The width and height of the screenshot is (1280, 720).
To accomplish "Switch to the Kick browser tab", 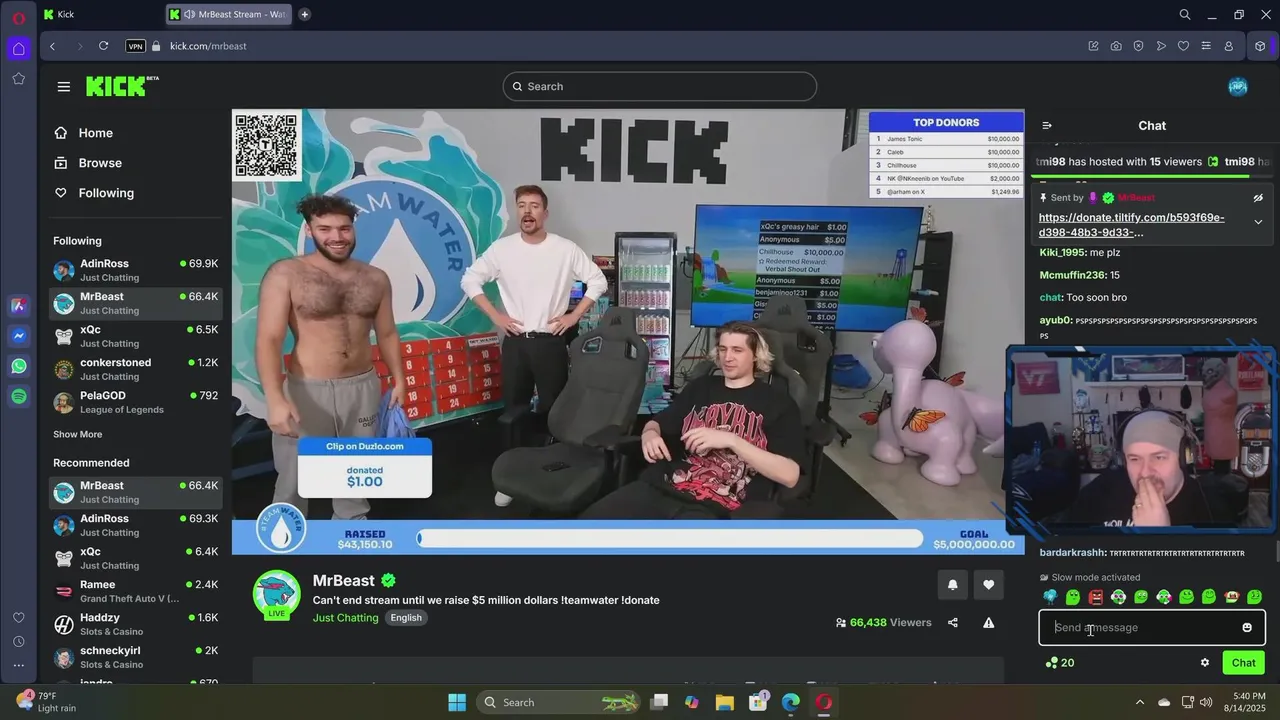I will point(102,14).
